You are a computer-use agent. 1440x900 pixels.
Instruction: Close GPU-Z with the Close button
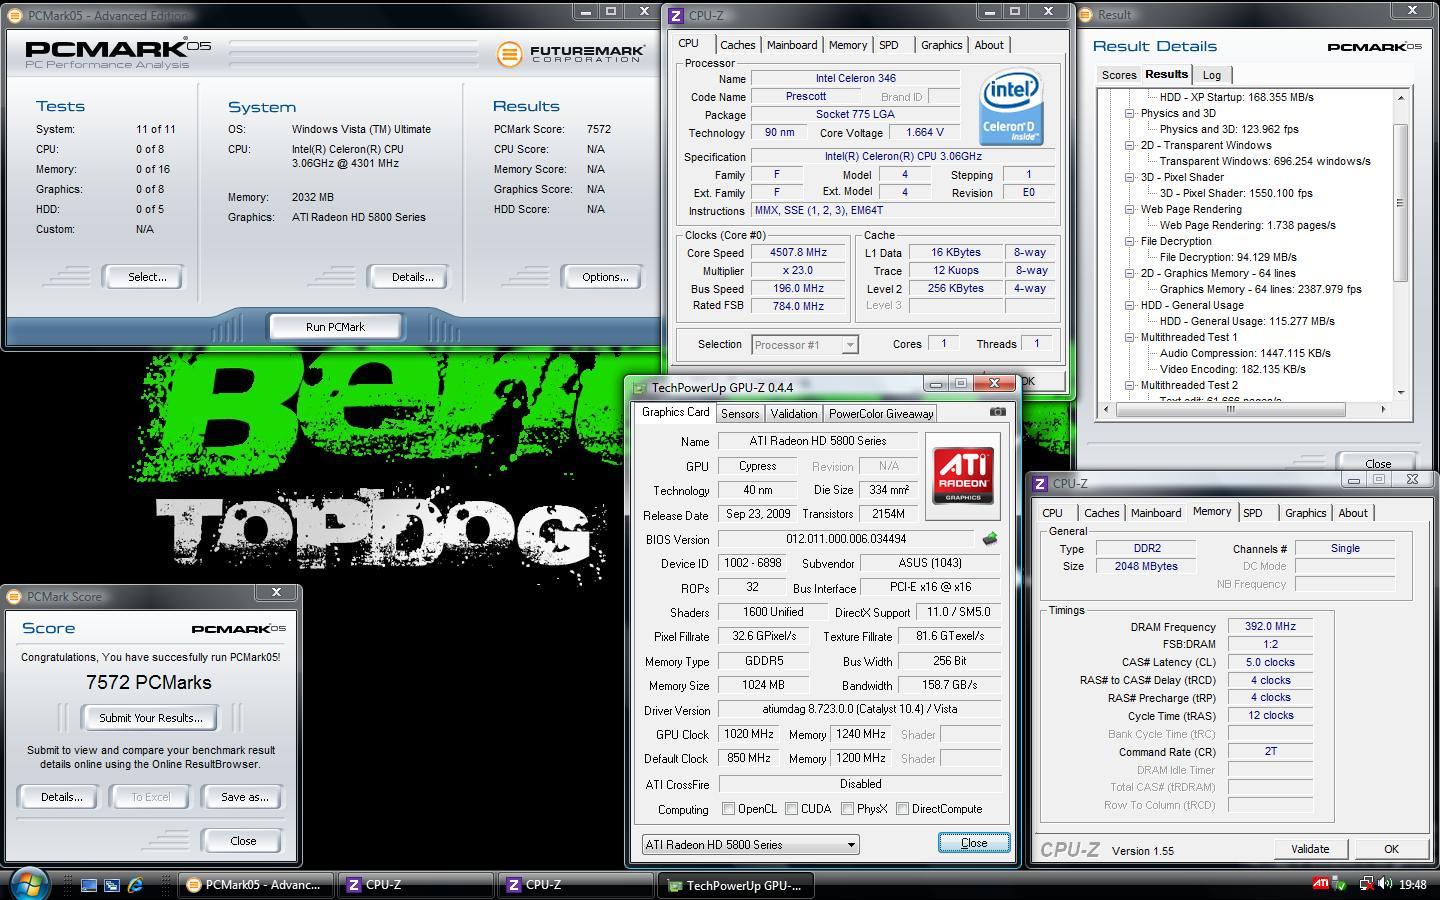coord(974,843)
